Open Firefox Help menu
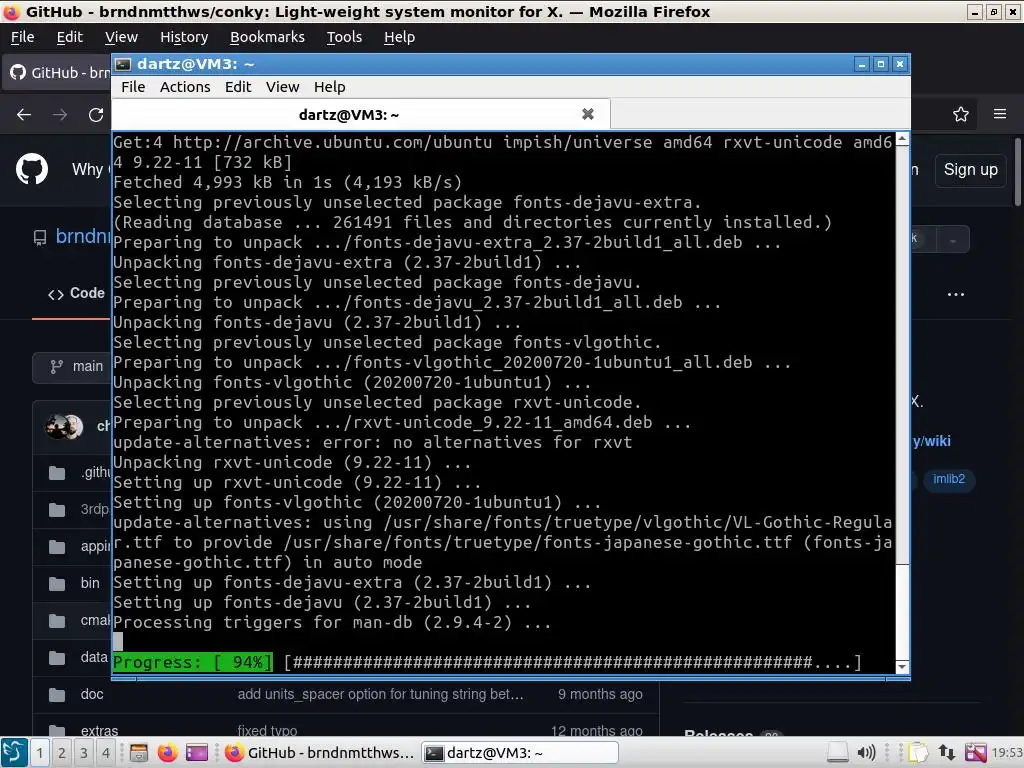Viewport: 1024px width, 768px height. click(x=399, y=37)
